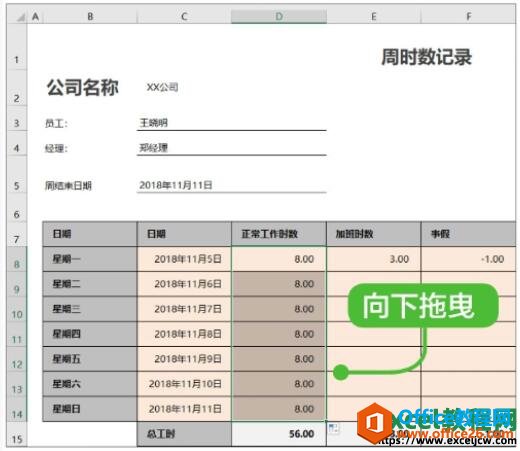Click the employee name 王晓明 field
520x451 pixels.
point(231,123)
